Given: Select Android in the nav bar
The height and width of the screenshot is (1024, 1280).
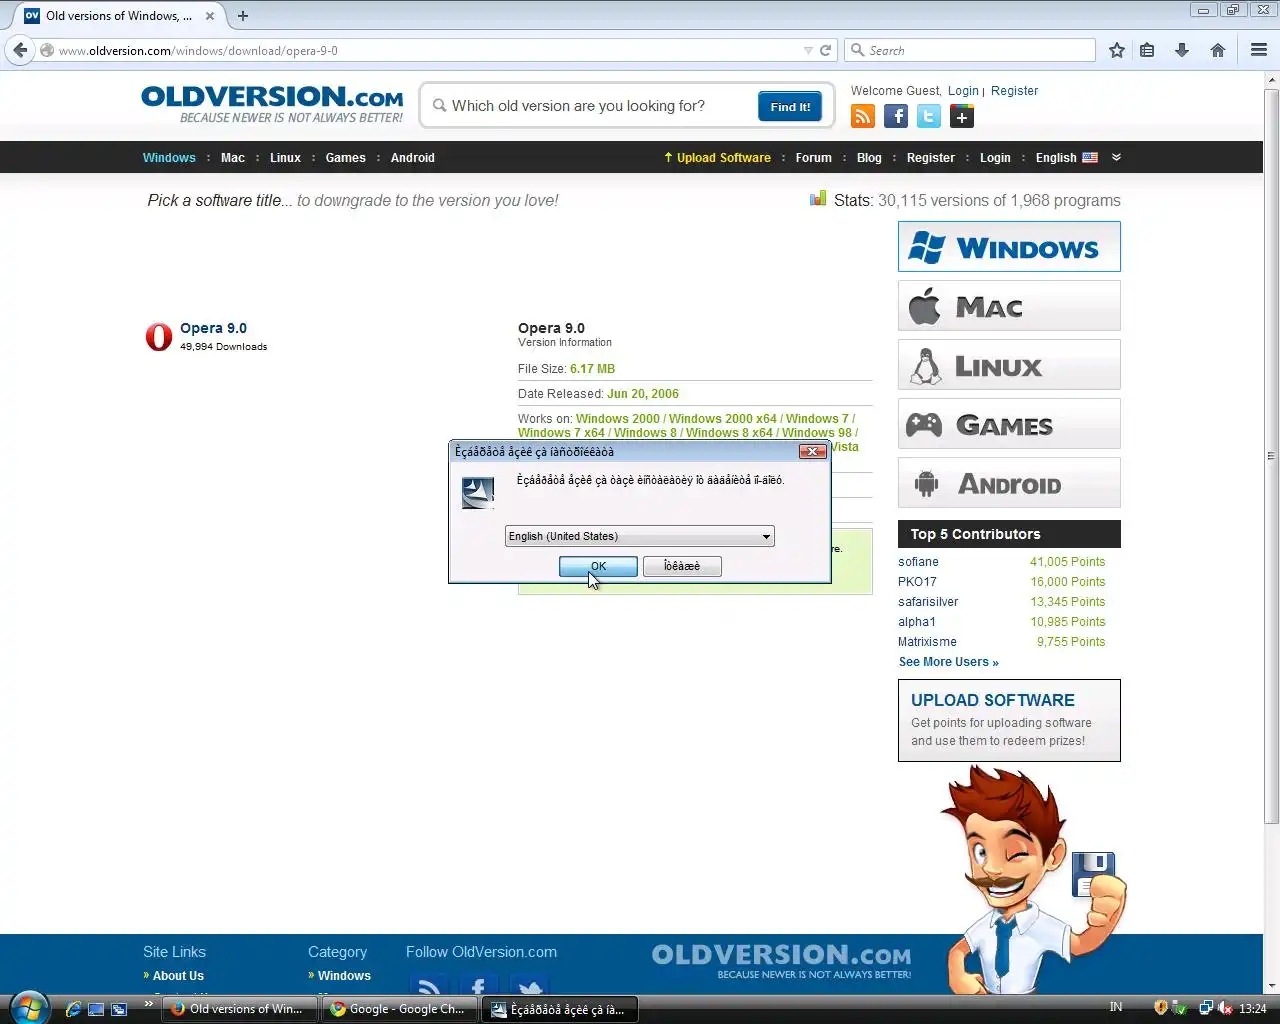Looking at the screenshot, I should pyautogui.click(x=413, y=158).
